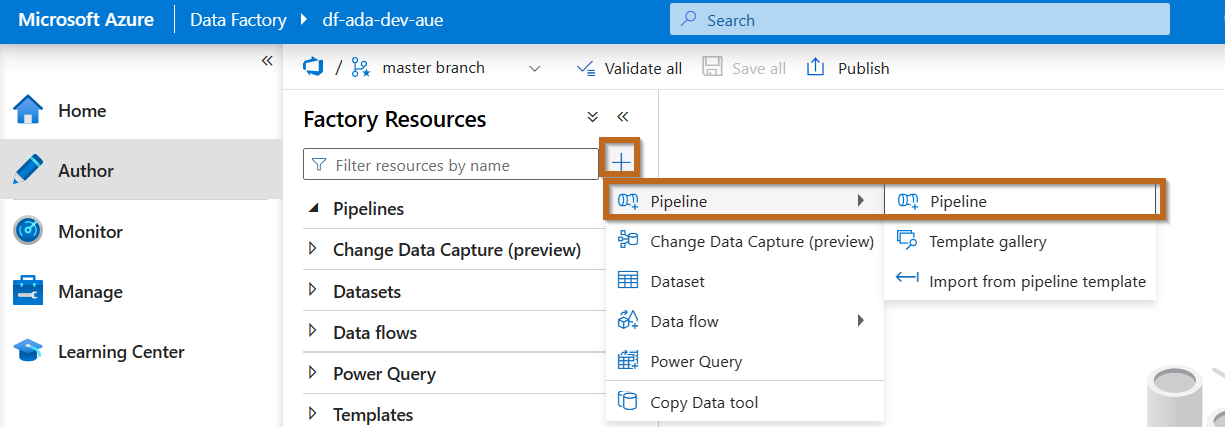Expand the Datasets tree node
1225x427 pixels.
(x=313, y=290)
